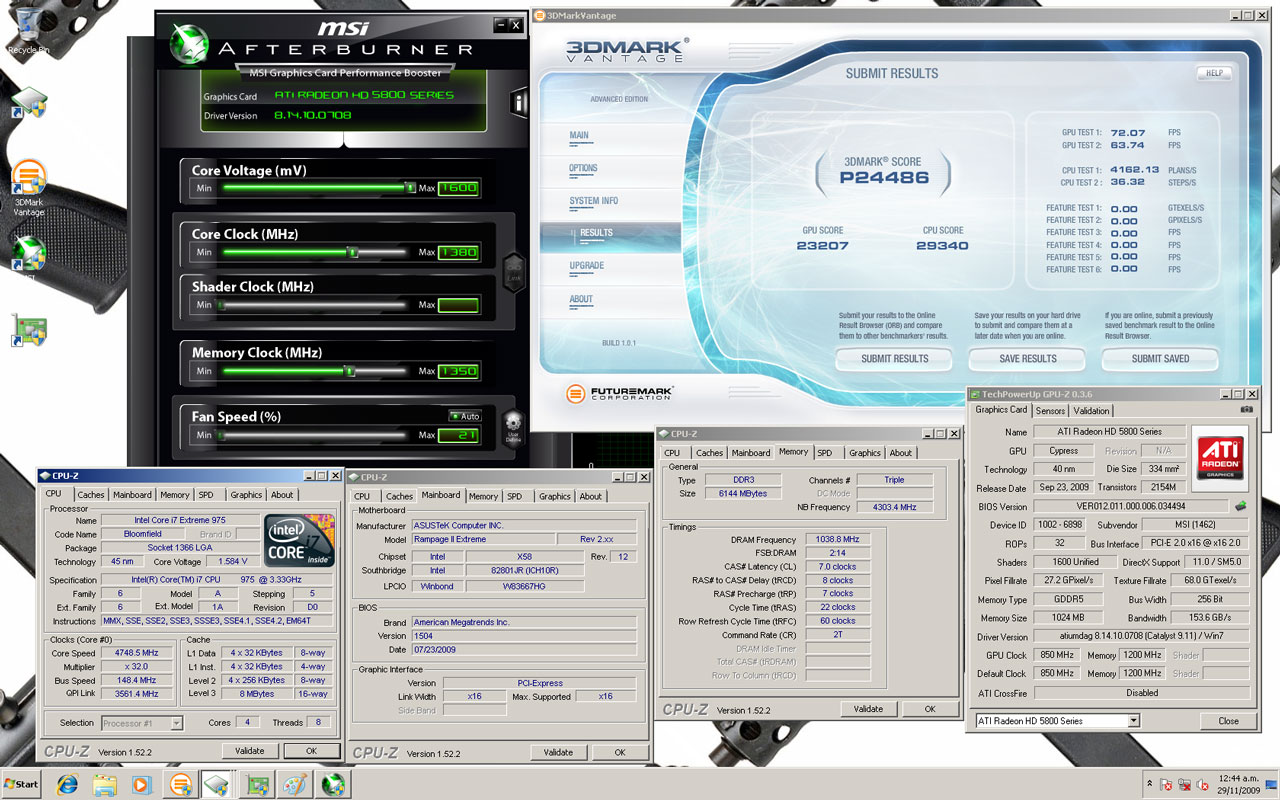Expand the GPU-Z graphics card dropdown
The image size is (1280, 800).
pos(1133,721)
